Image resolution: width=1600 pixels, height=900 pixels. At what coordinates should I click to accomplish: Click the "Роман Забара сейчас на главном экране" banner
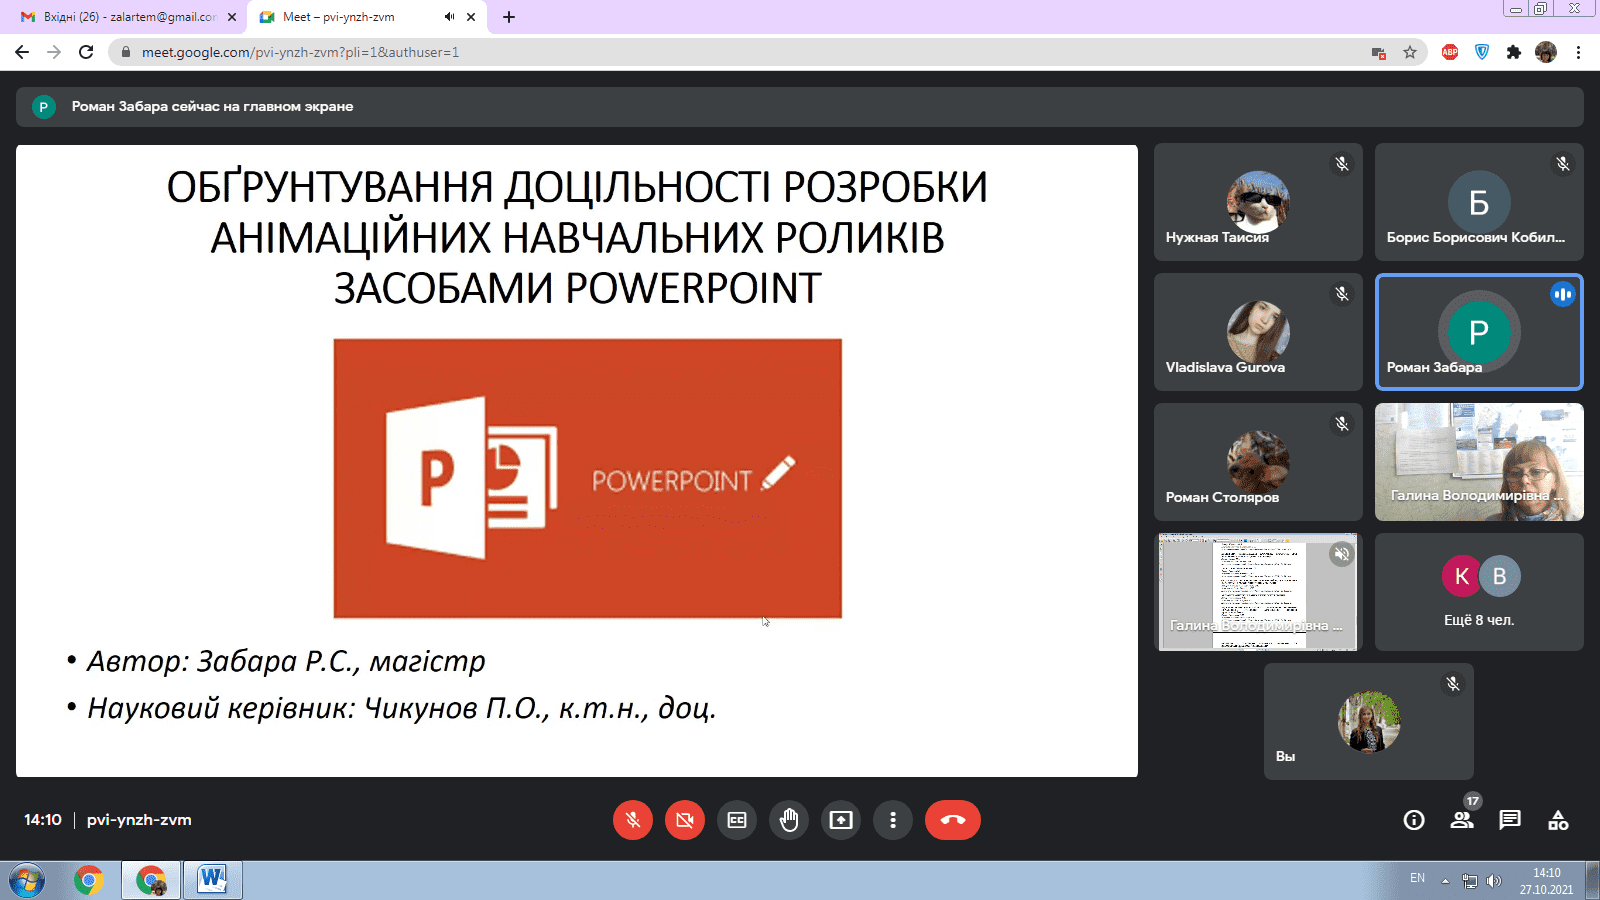[800, 107]
